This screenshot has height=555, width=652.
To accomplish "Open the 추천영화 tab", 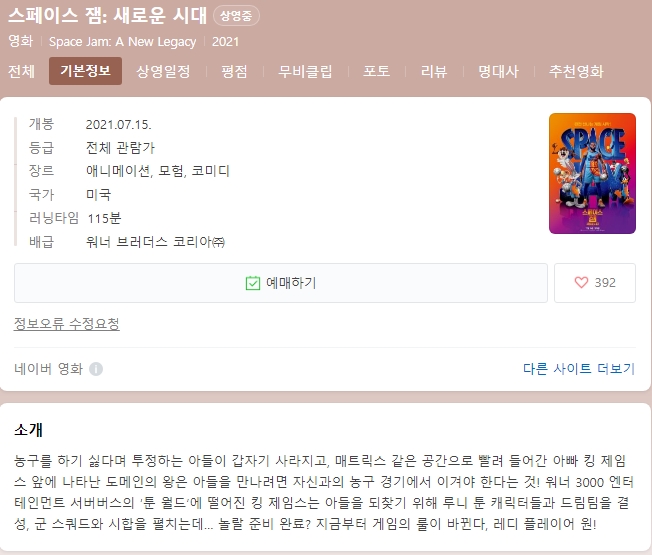I will coord(576,71).
